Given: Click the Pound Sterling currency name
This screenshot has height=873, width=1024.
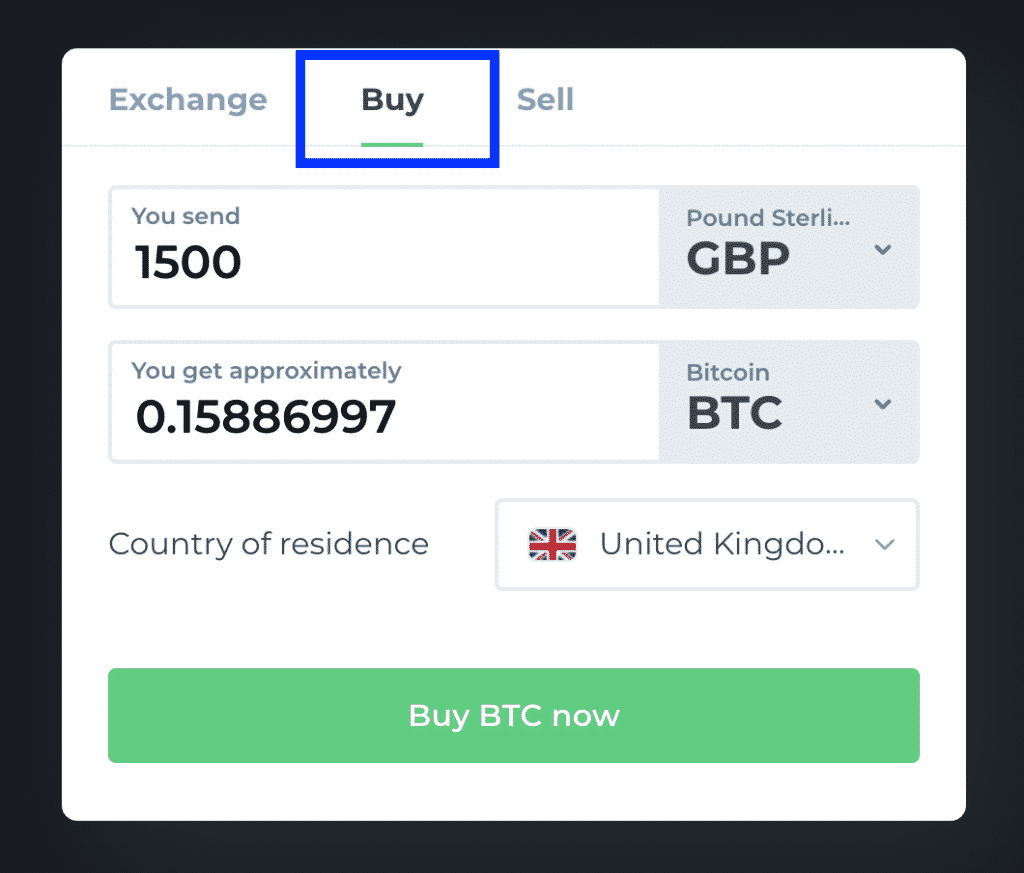Looking at the screenshot, I should 768,219.
